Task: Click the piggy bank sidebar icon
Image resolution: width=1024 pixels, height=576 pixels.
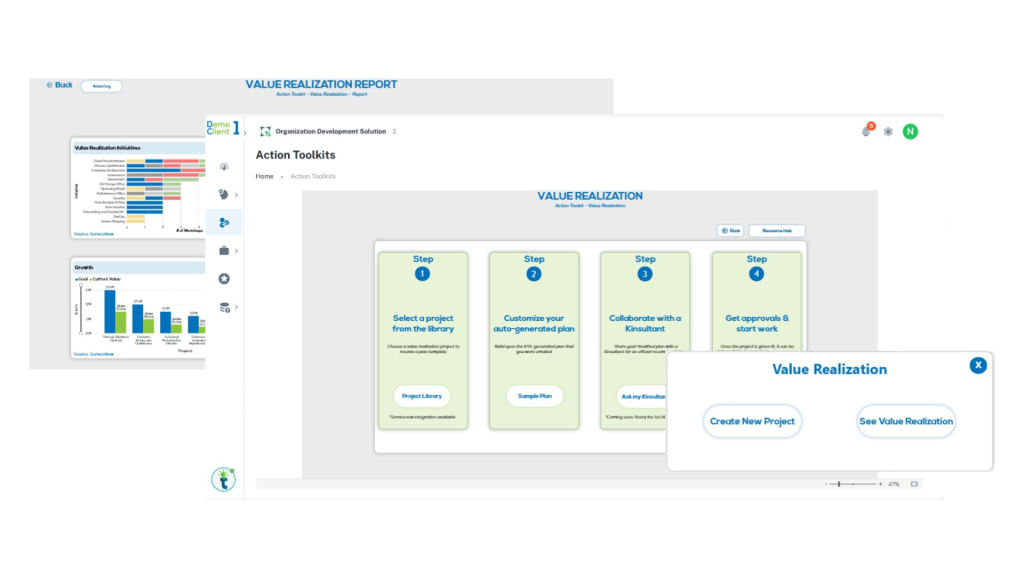Action: pyautogui.click(x=224, y=195)
